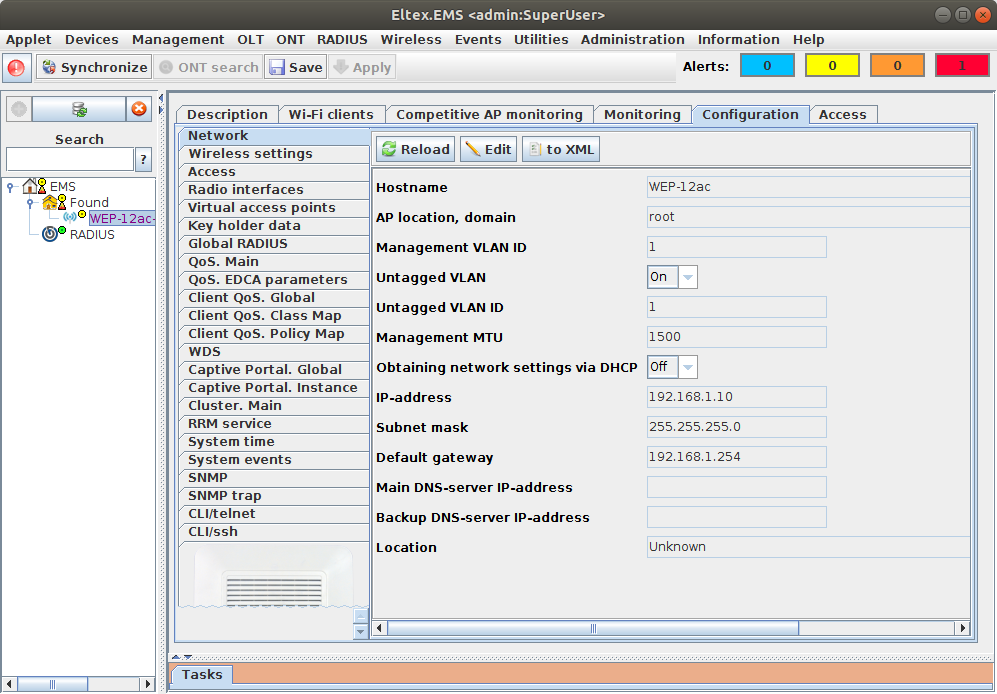Viewport: 997px width, 694px height.
Task: Collapse the EMS tree root node
Action: 11,186
